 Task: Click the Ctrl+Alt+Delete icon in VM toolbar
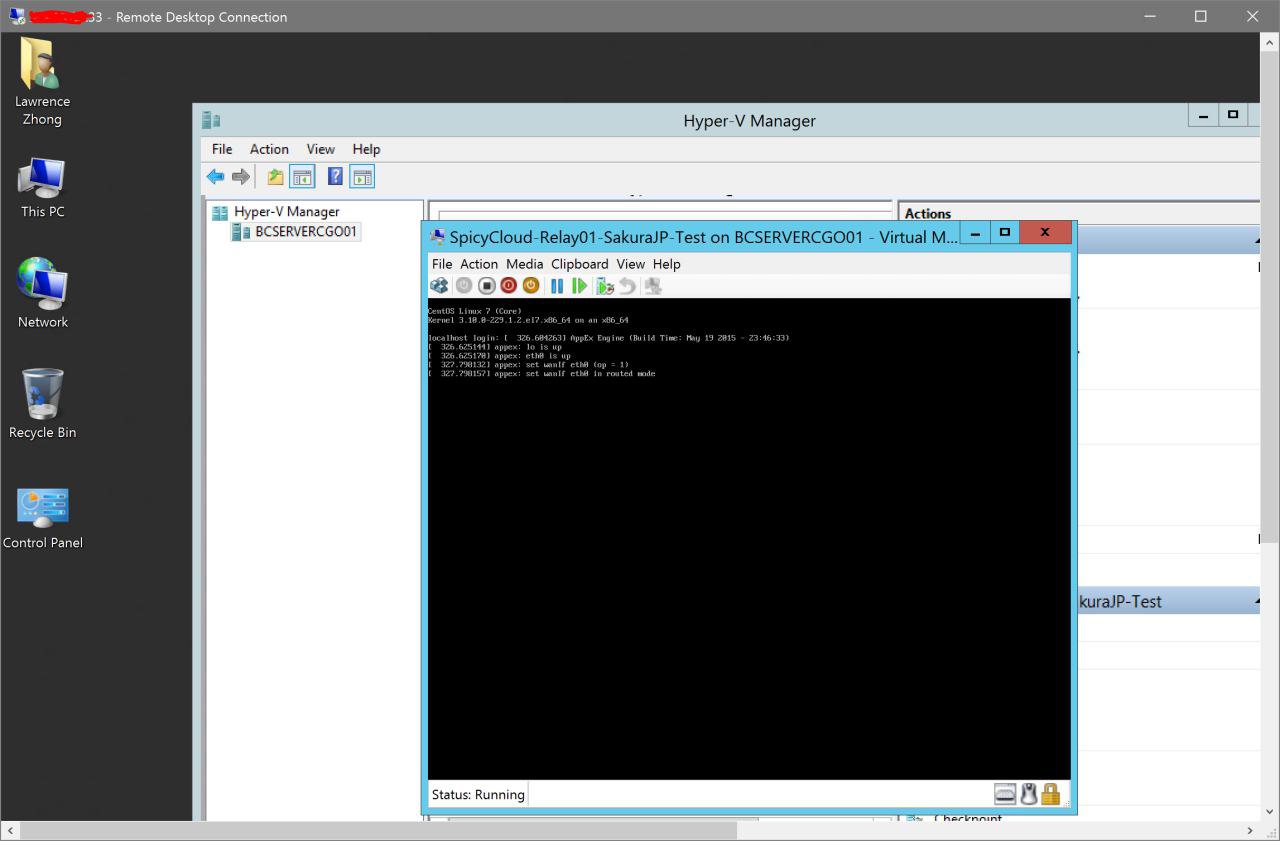click(439, 286)
